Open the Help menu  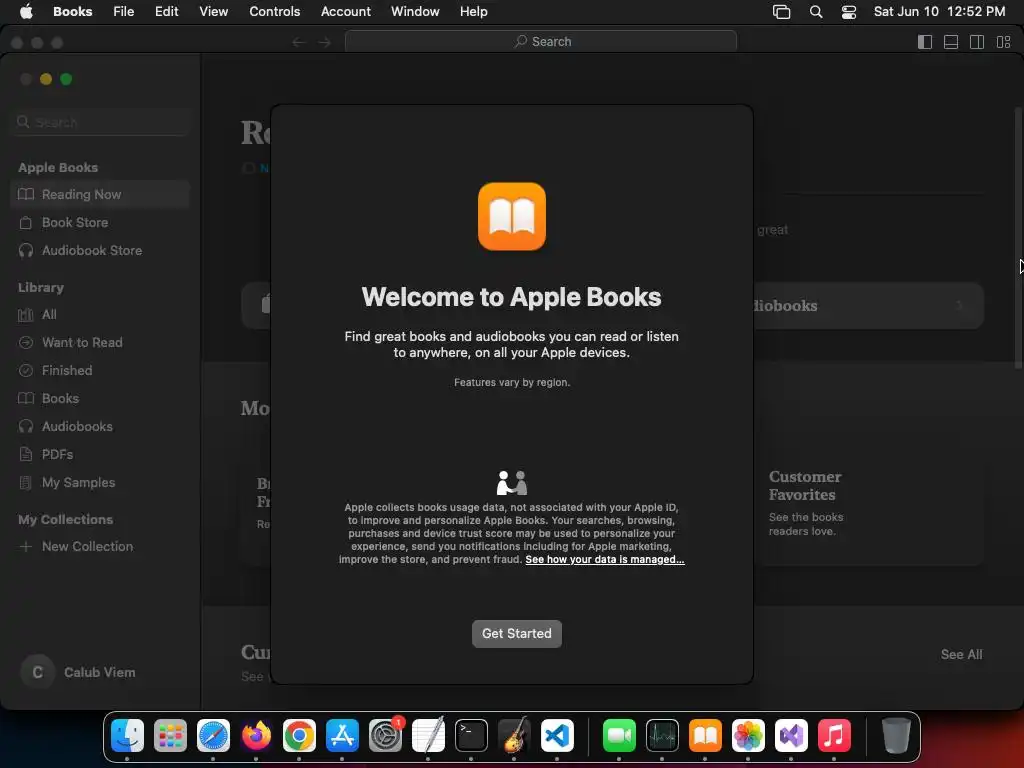coord(473,12)
